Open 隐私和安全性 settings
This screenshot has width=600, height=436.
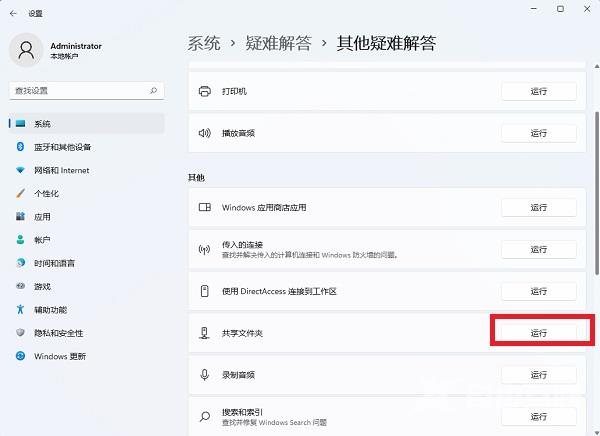(86, 333)
